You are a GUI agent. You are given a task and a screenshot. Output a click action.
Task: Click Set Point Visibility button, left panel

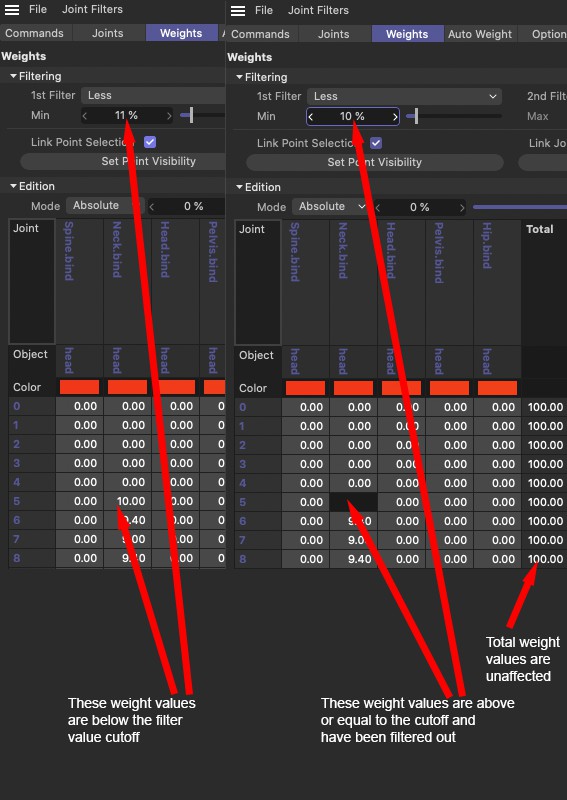(123, 161)
